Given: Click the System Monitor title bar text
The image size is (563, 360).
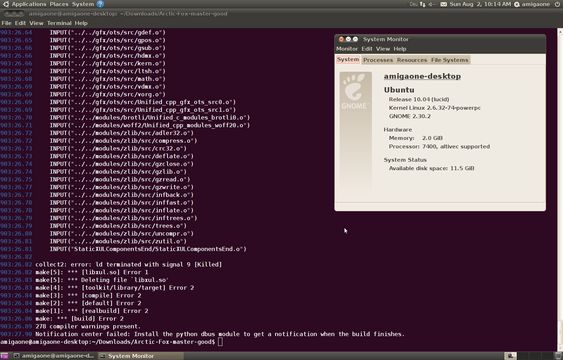Looking at the screenshot, I should click(x=386, y=39).
